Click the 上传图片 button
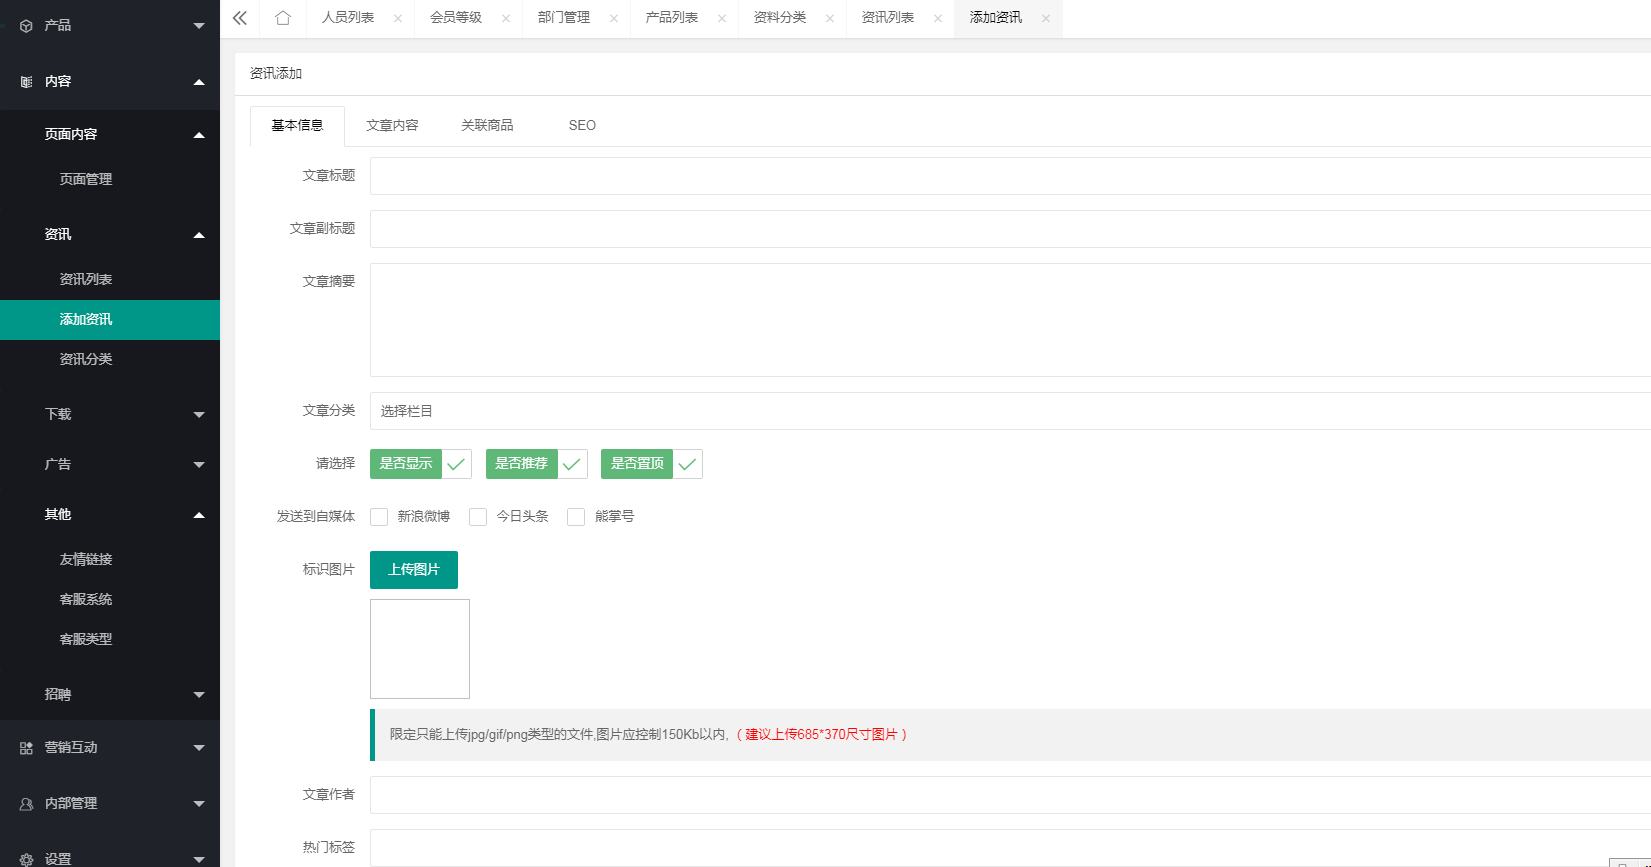The width and height of the screenshot is (1651, 867). (x=414, y=570)
